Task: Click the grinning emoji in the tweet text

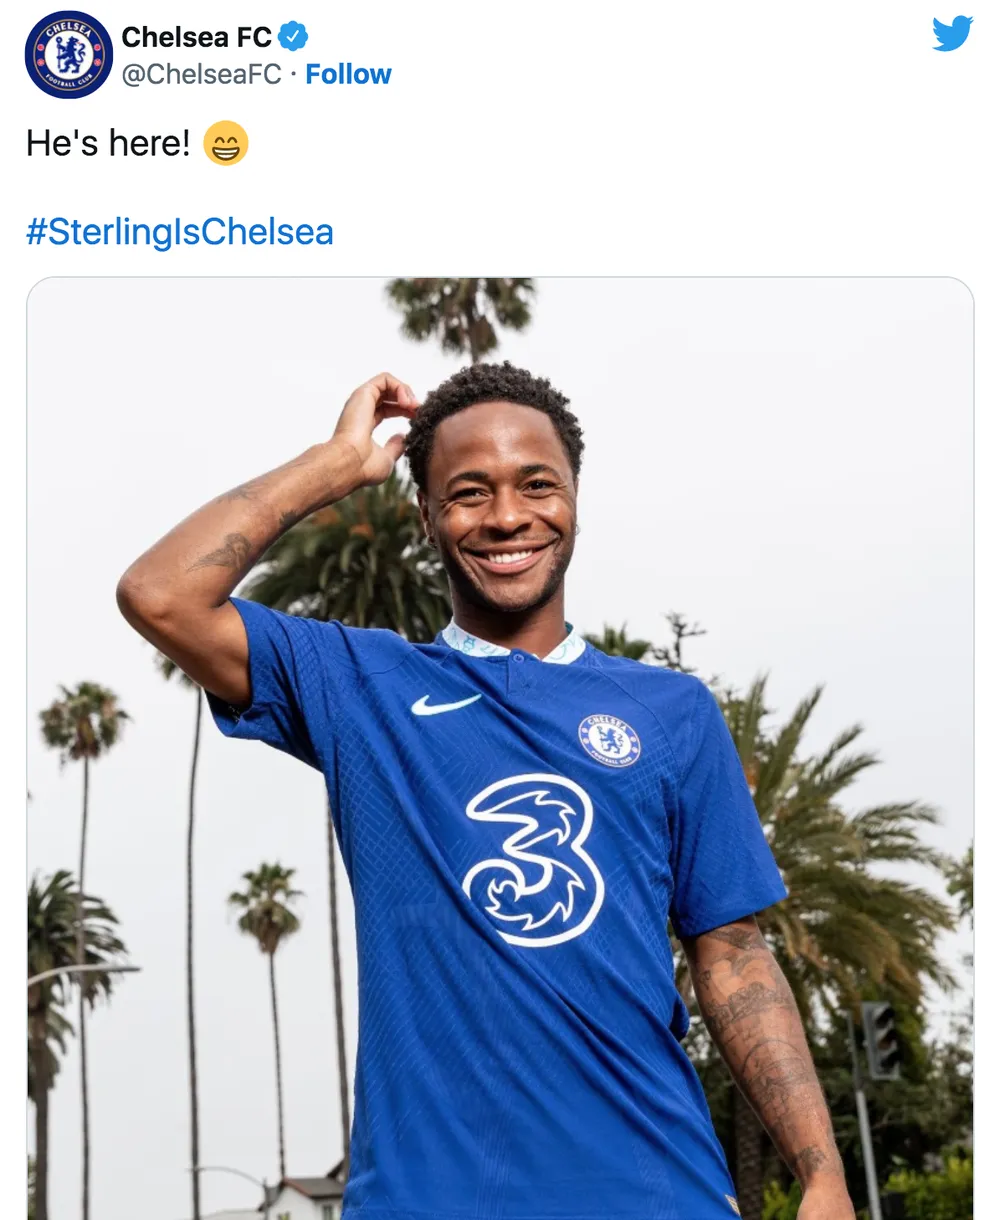Action: point(227,144)
